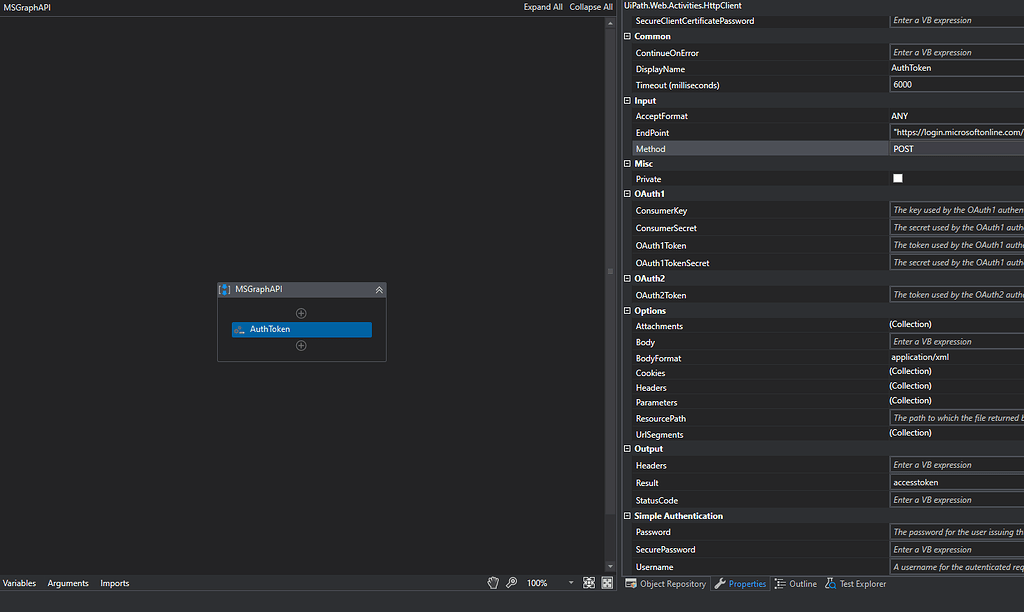Screen dimensions: 1024x612
Task: Click the plus icon above AuthToken activity
Action: pos(301,312)
